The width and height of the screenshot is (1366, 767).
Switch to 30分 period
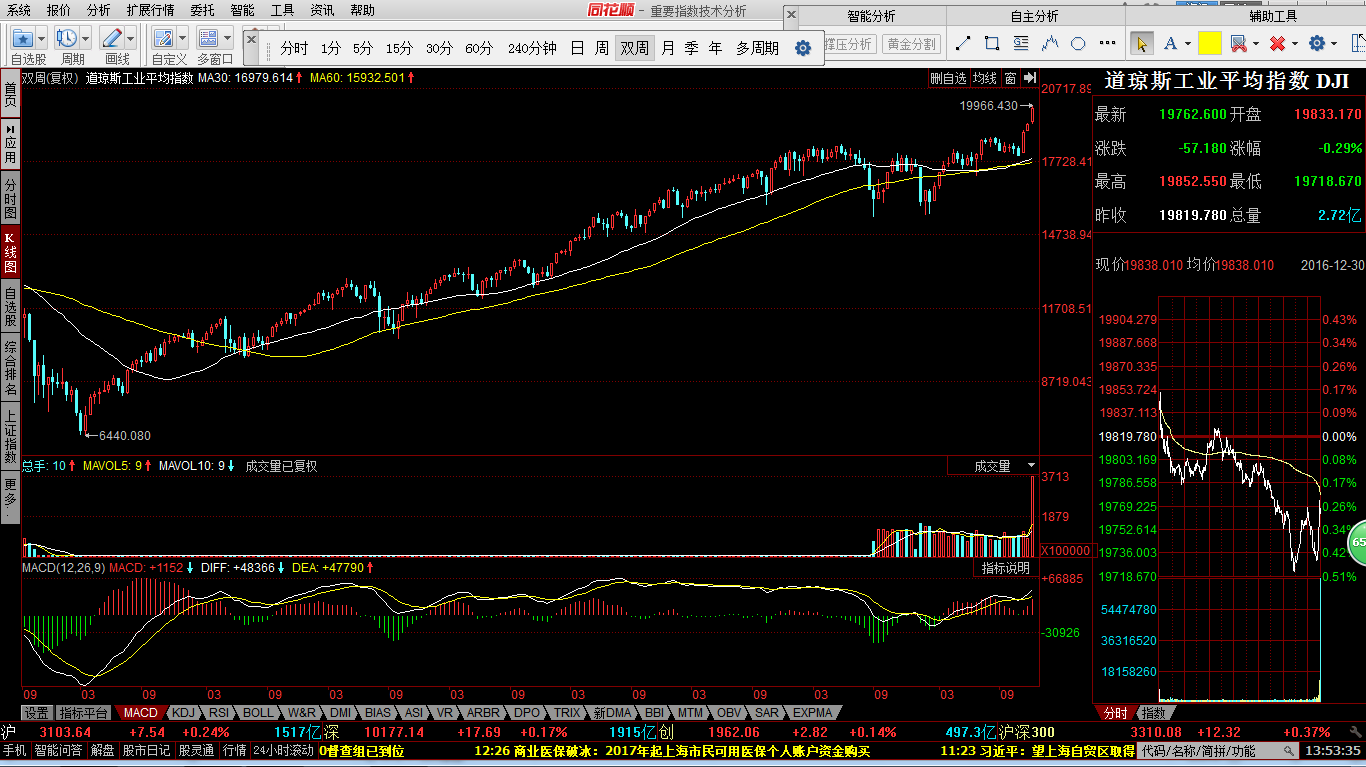439,48
